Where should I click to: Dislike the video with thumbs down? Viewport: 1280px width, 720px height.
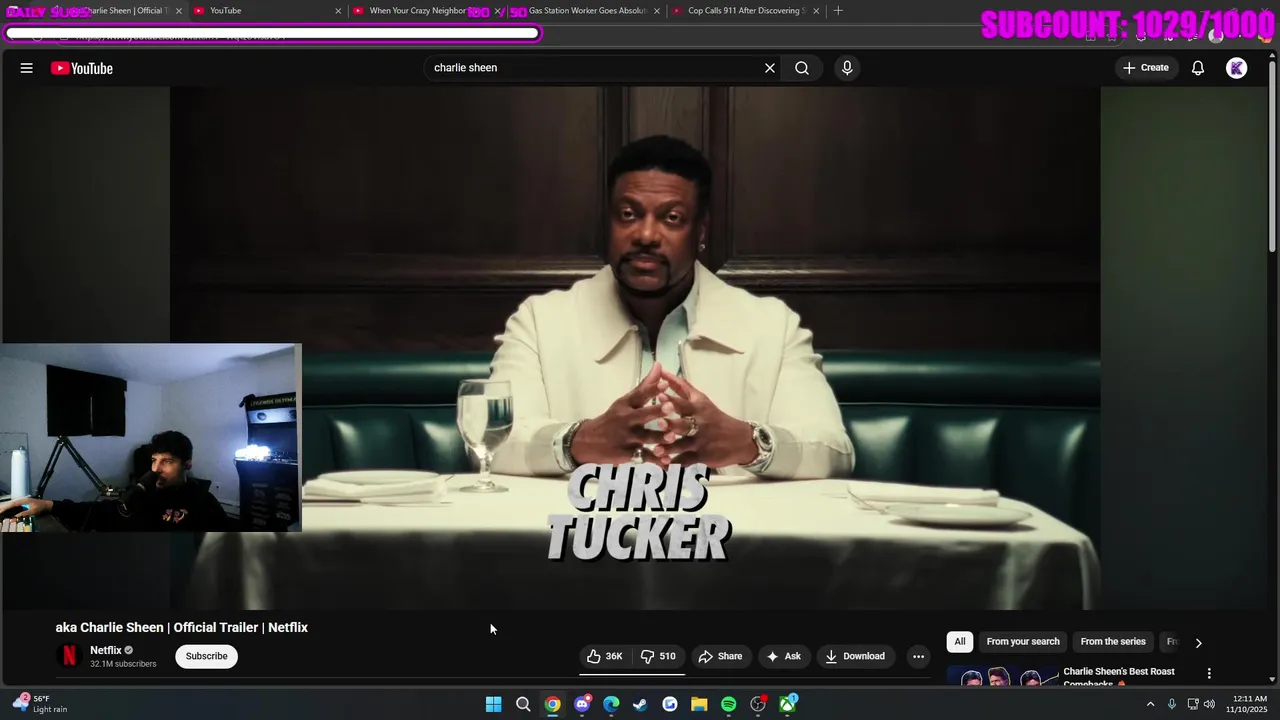click(x=658, y=656)
